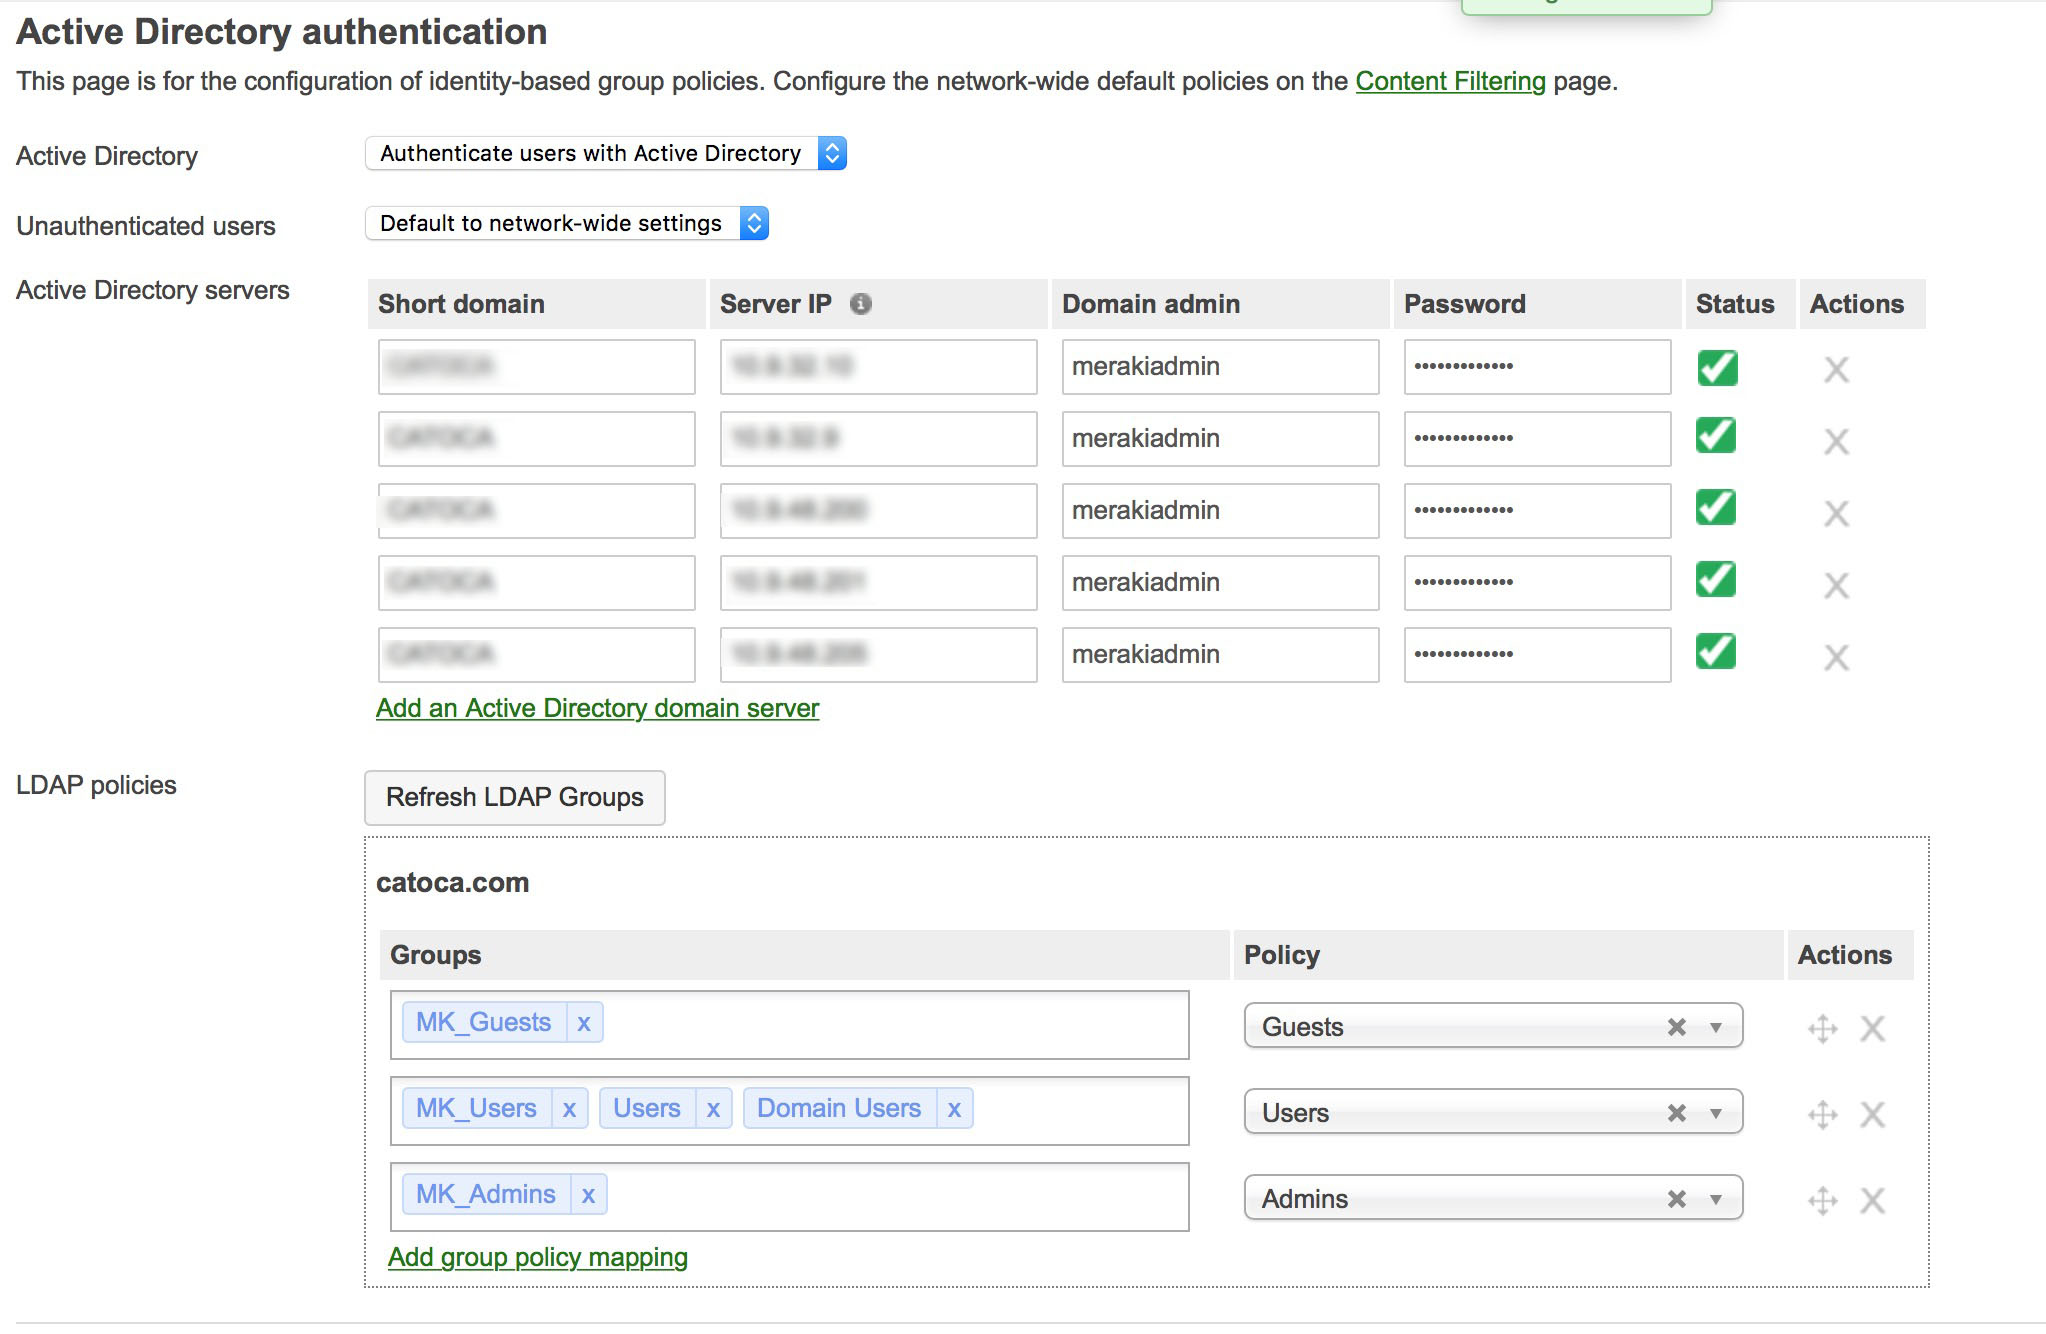Viewport: 2046px width, 1334px height.
Task: Click Add an Active Directory domain server
Action: [x=597, y=708]
